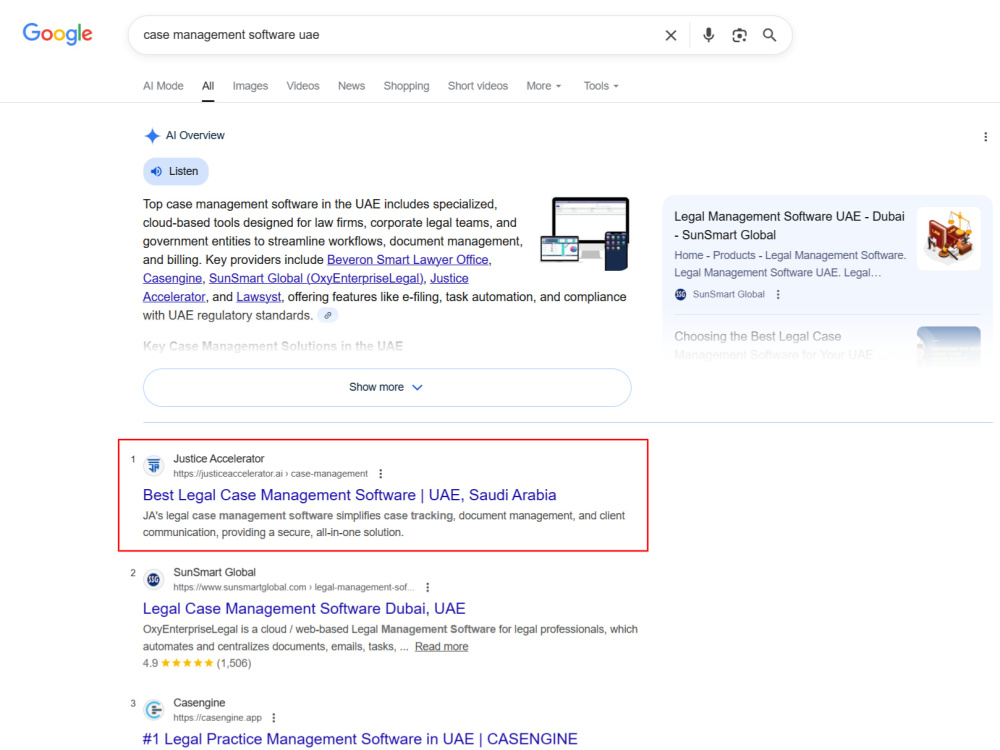Click the 4.9 star rating line
This screenshot has height=750, width=1000.
click(197, 663)
